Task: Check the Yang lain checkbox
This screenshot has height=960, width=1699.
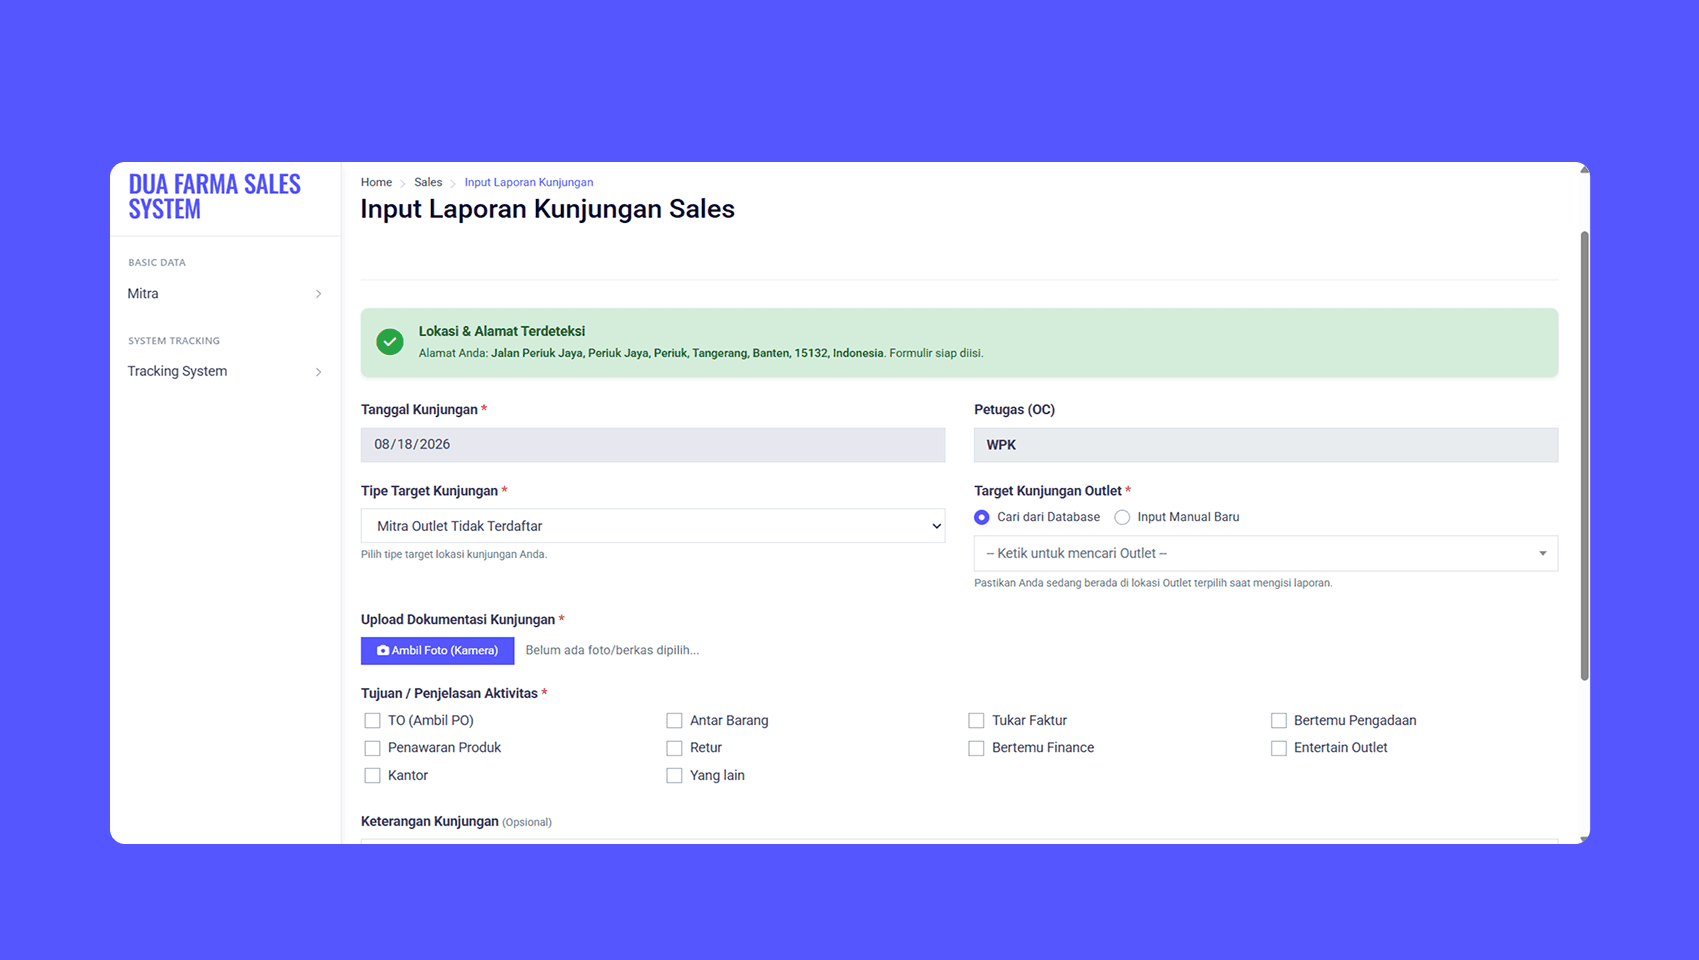Action: [674, 775]
